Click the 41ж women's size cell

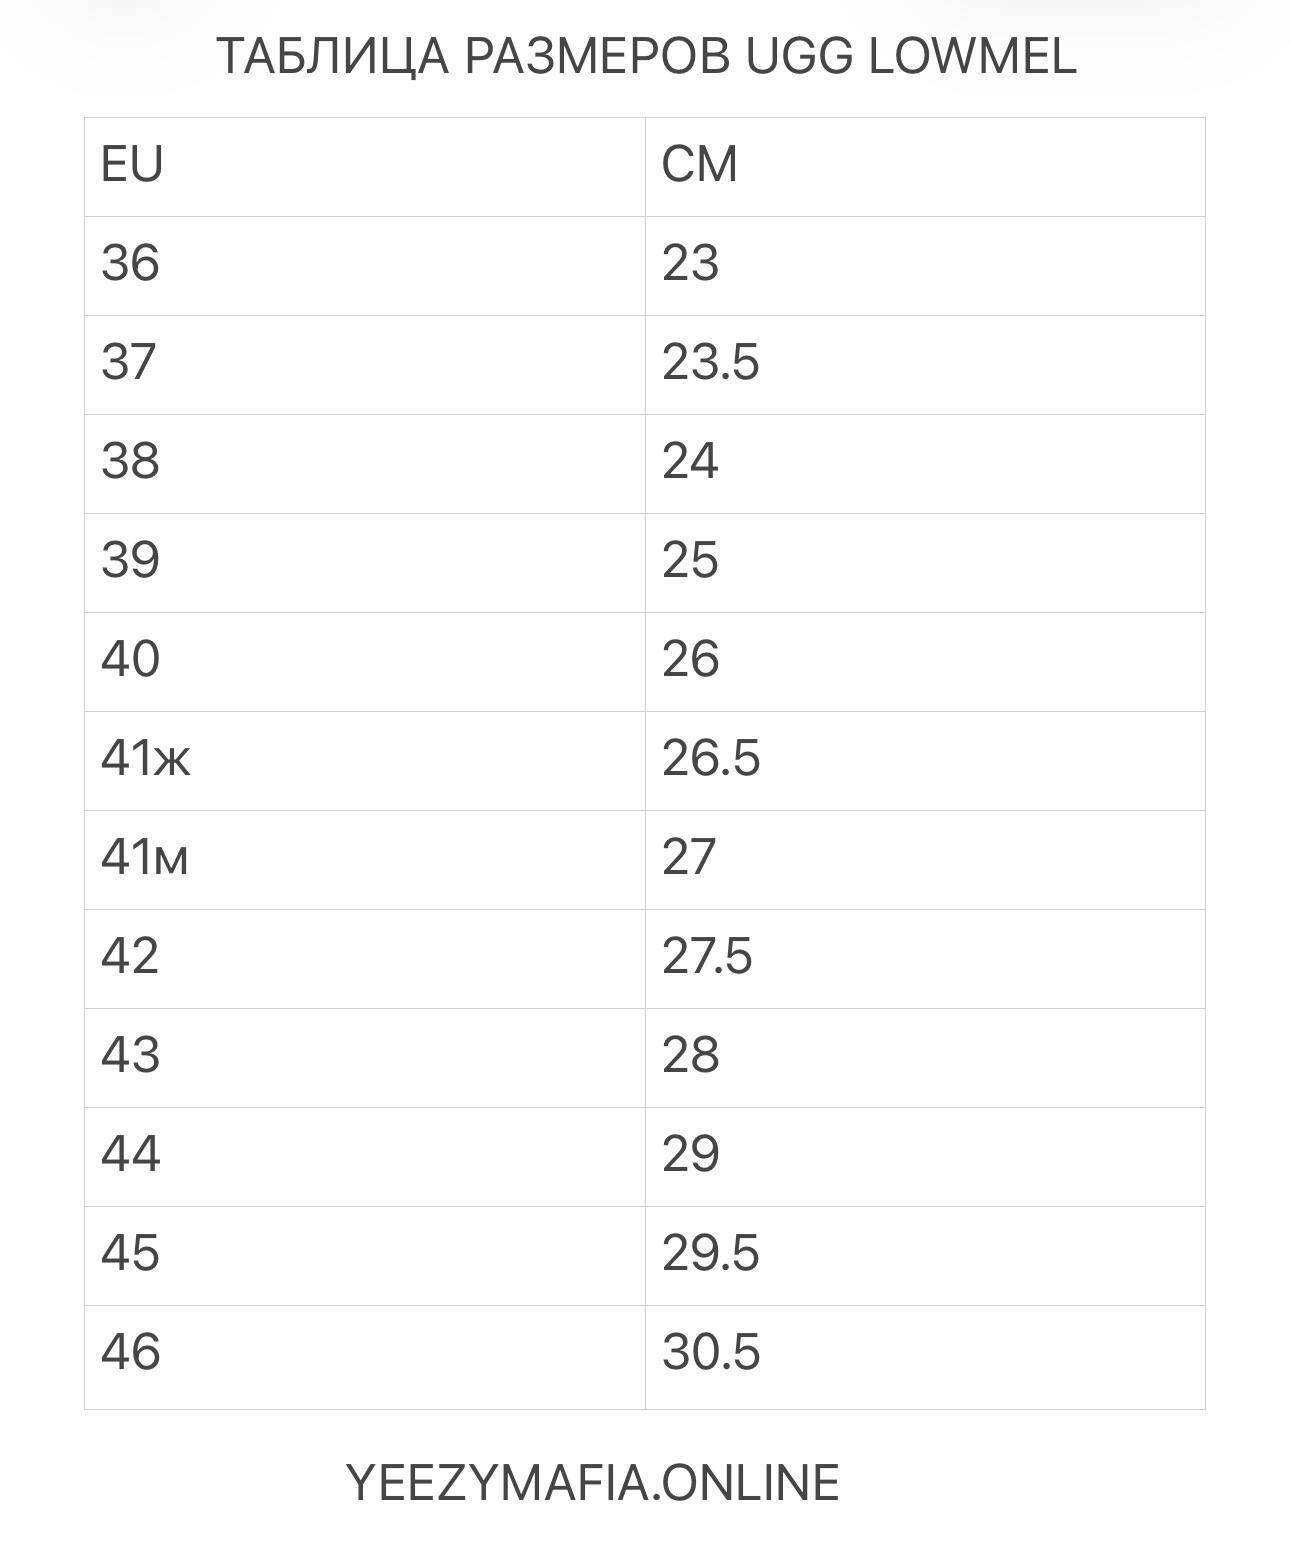click(145, 758)
